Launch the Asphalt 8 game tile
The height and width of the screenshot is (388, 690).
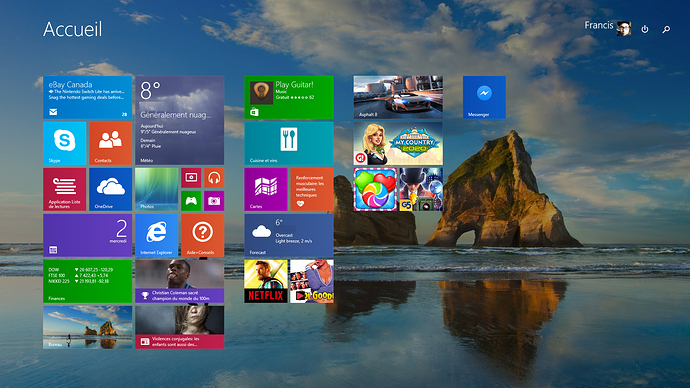coord(398,97)
